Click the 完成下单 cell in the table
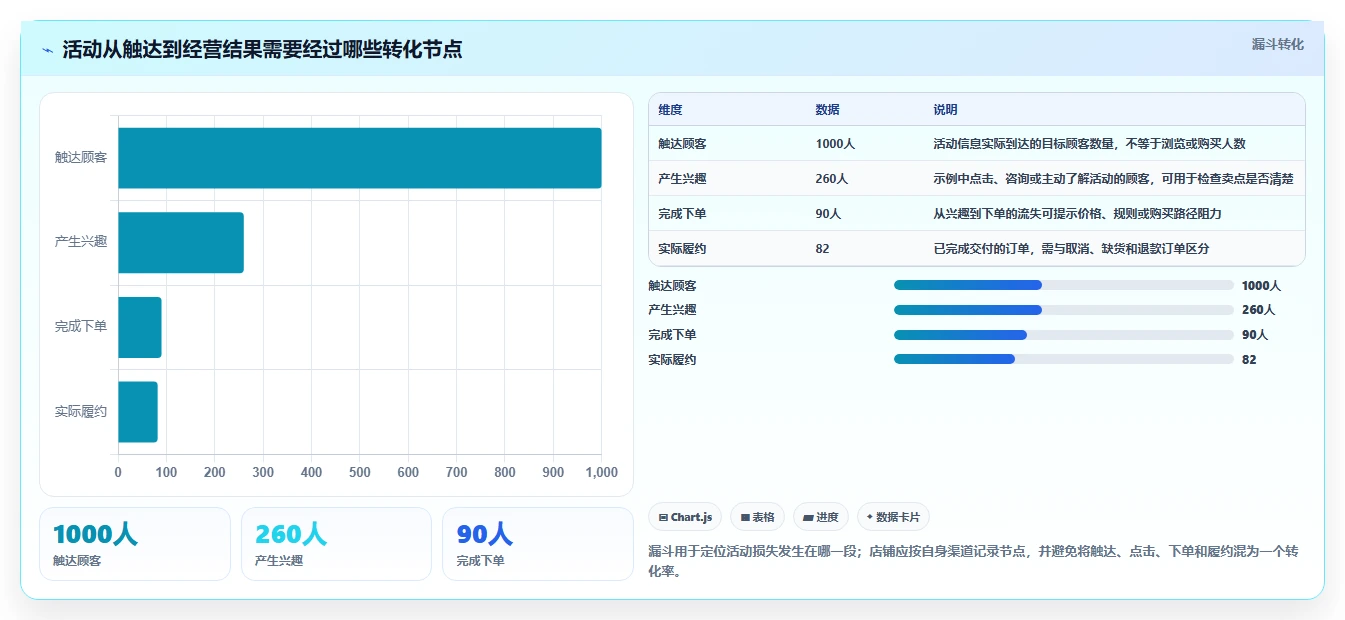 pos(682,214)
